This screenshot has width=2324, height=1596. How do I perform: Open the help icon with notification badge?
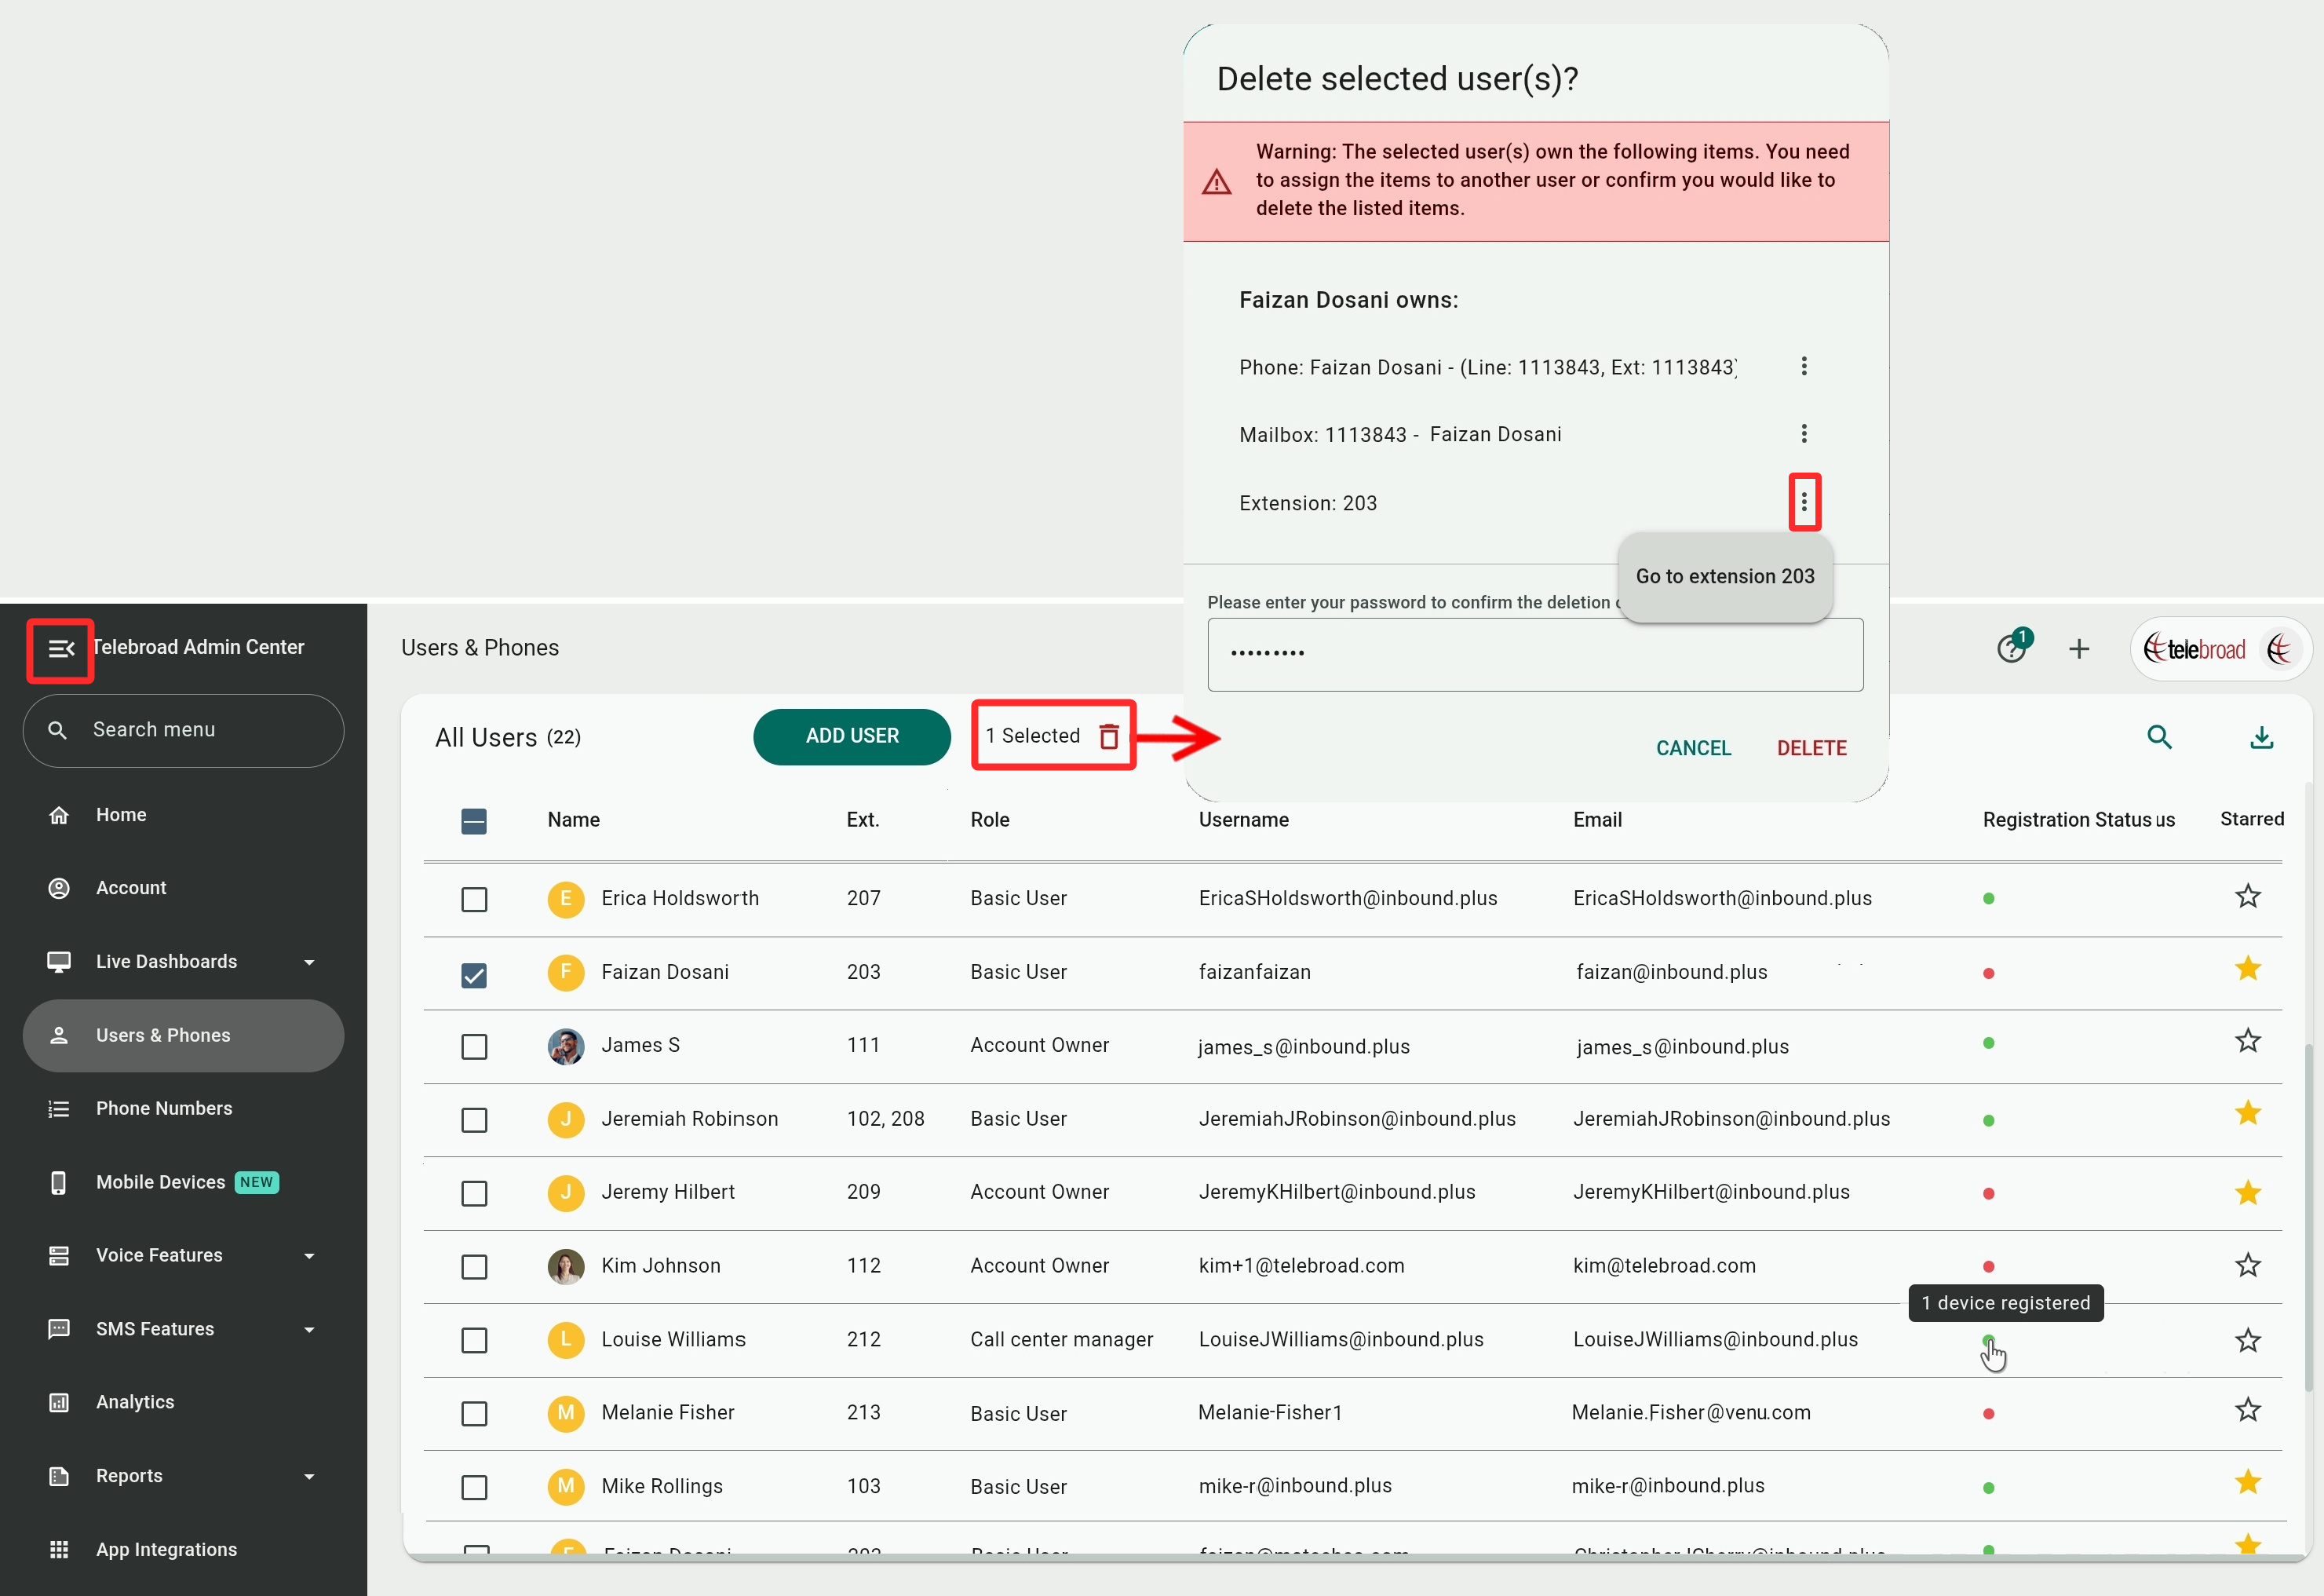2011,648
